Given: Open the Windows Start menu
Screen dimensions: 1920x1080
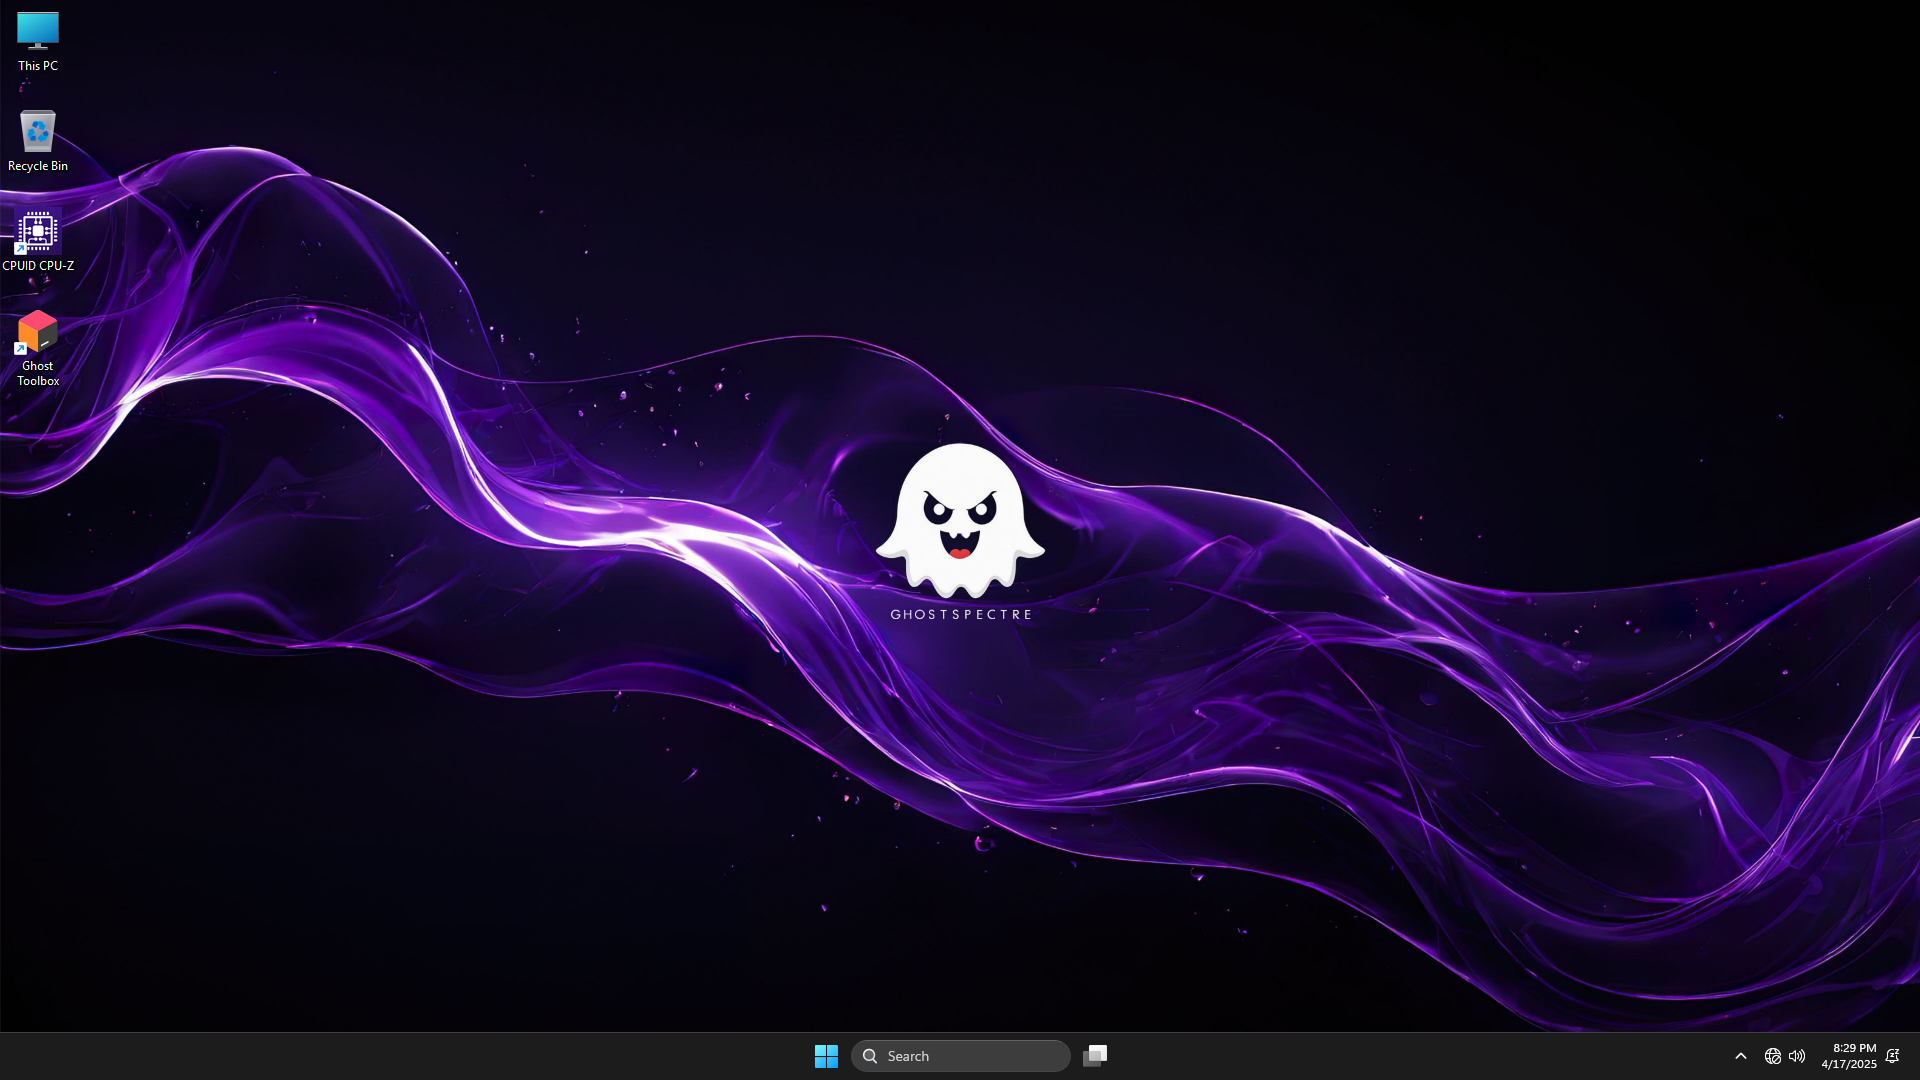Looking at the screenshot, I should (x=826, y=1056).
